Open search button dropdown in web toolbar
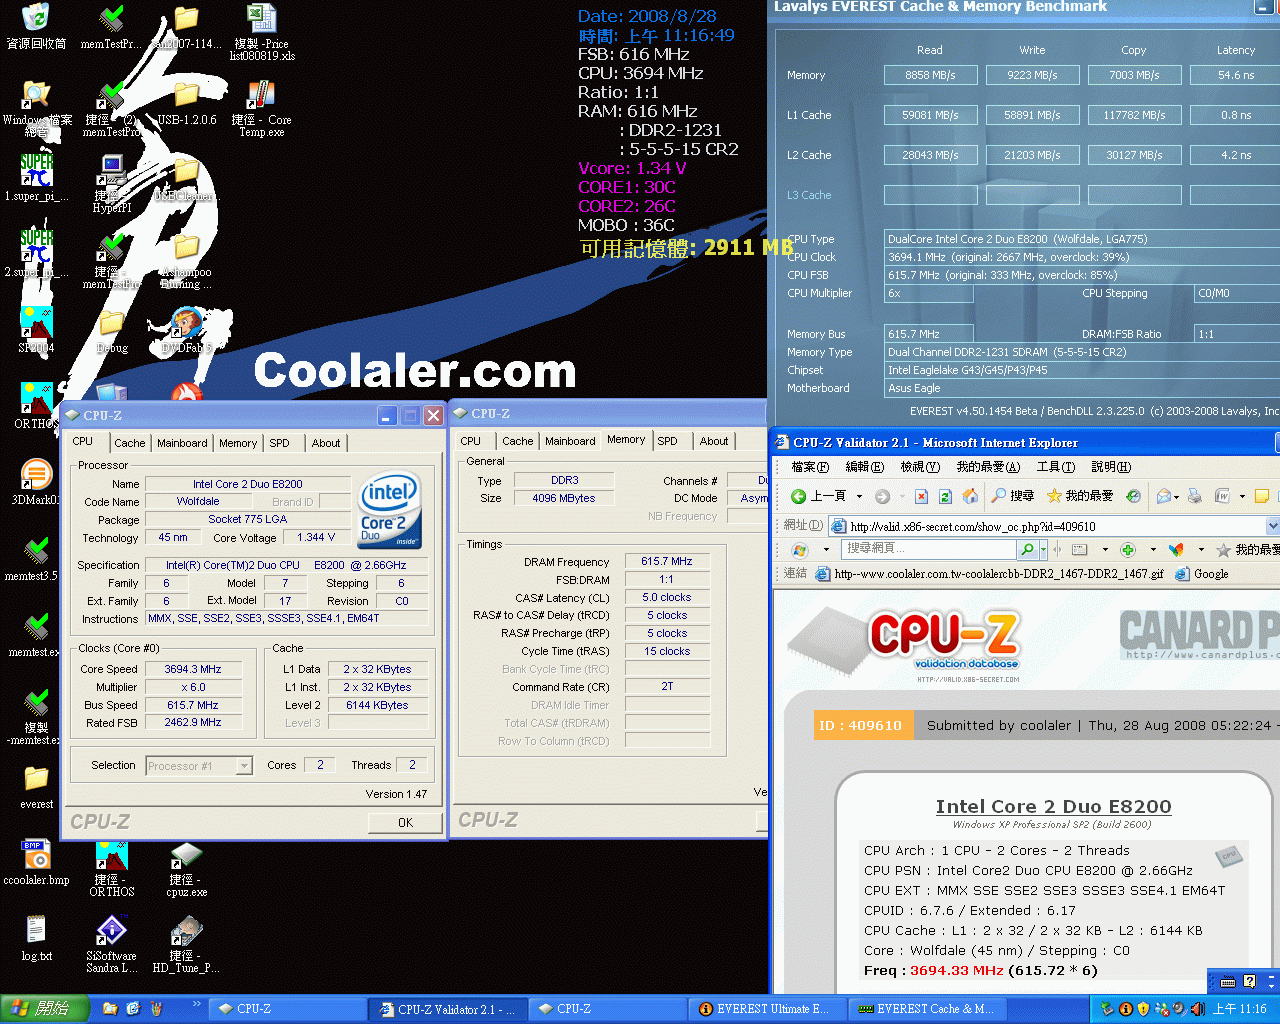The image size is (1280, 1024). point(1043,549)
